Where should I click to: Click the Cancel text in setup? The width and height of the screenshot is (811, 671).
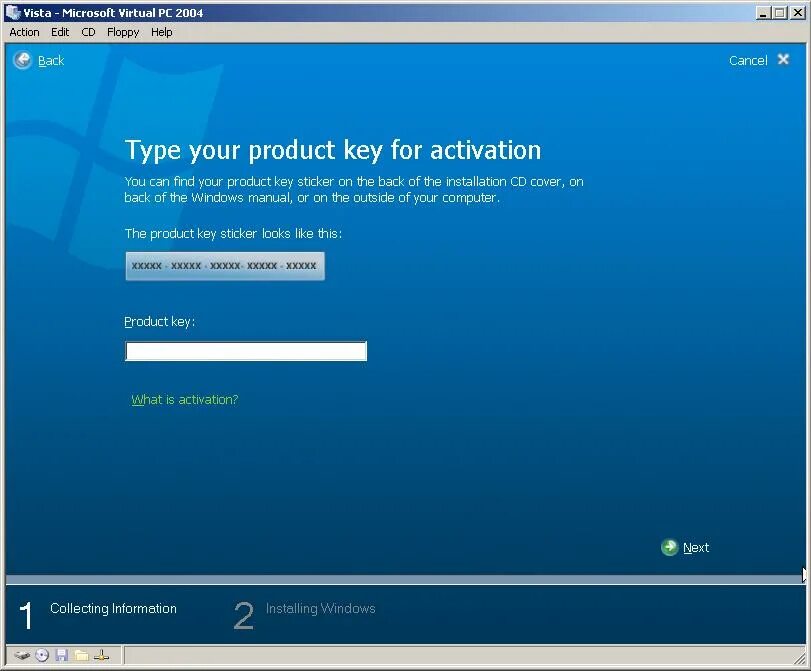click(748, 61)
